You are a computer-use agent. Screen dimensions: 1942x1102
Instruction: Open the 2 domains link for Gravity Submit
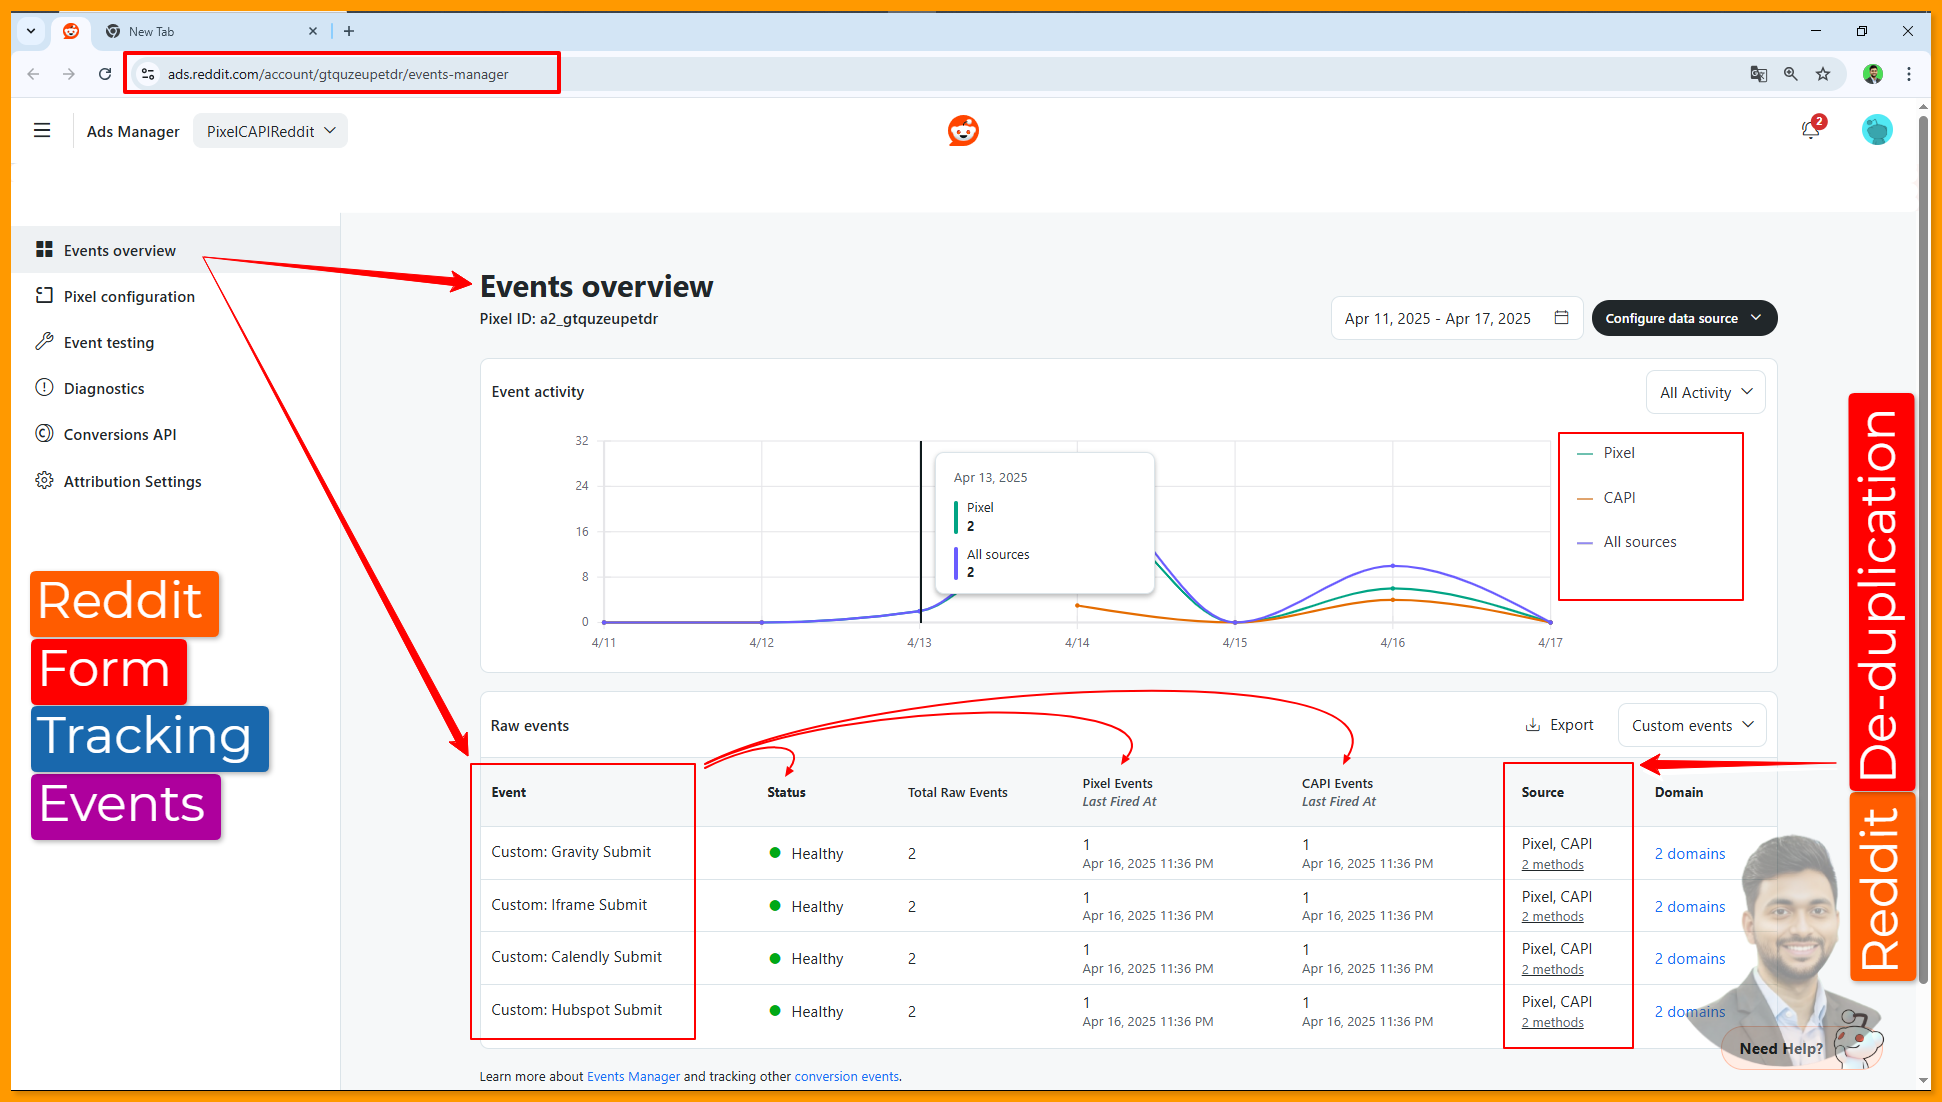coord(1689,854)
